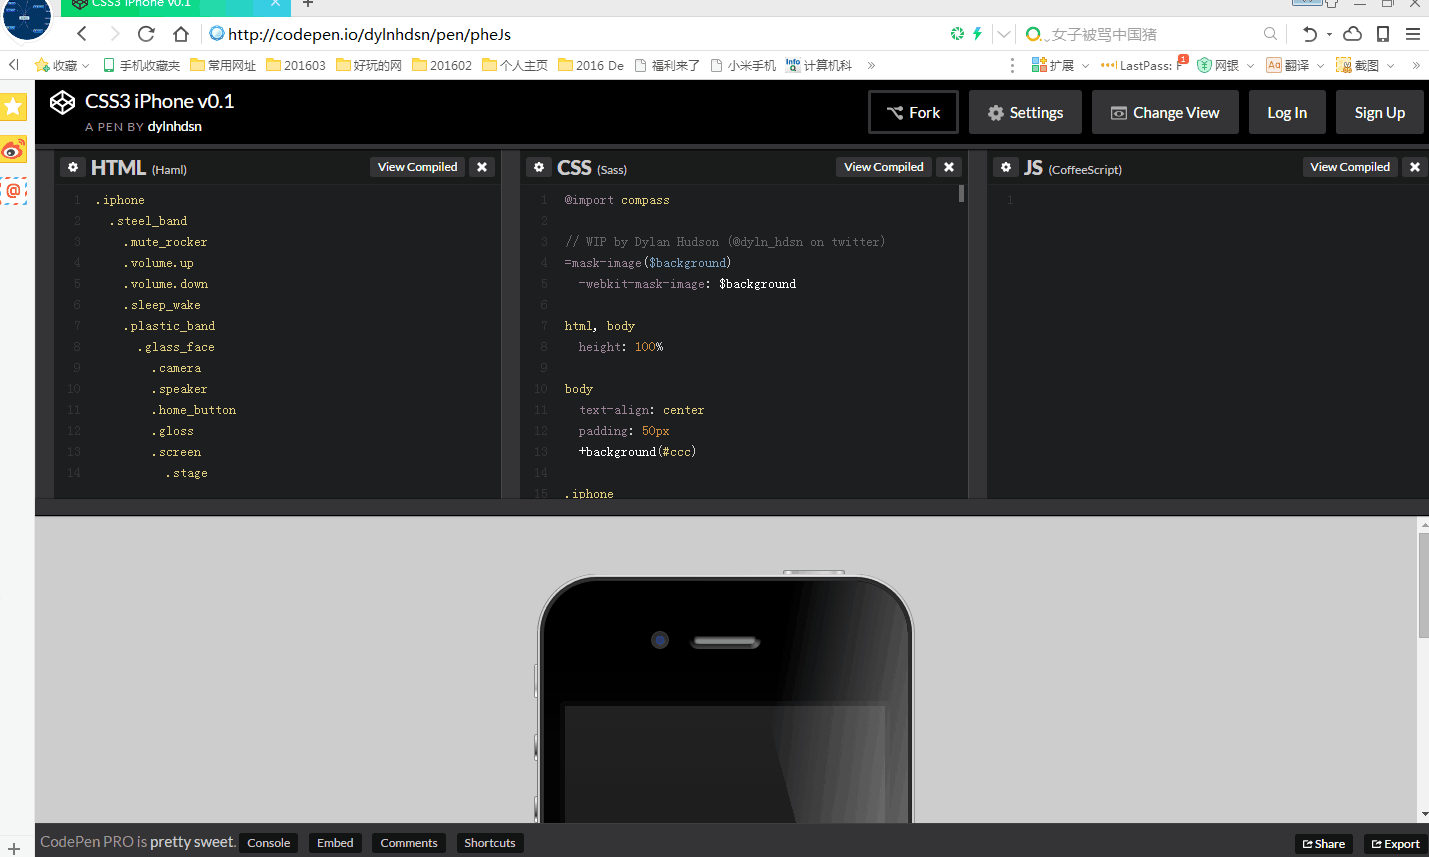Open the 手机收藏夹 bookmark
This screenshot has width=1429, height=857.
[141, 65]
